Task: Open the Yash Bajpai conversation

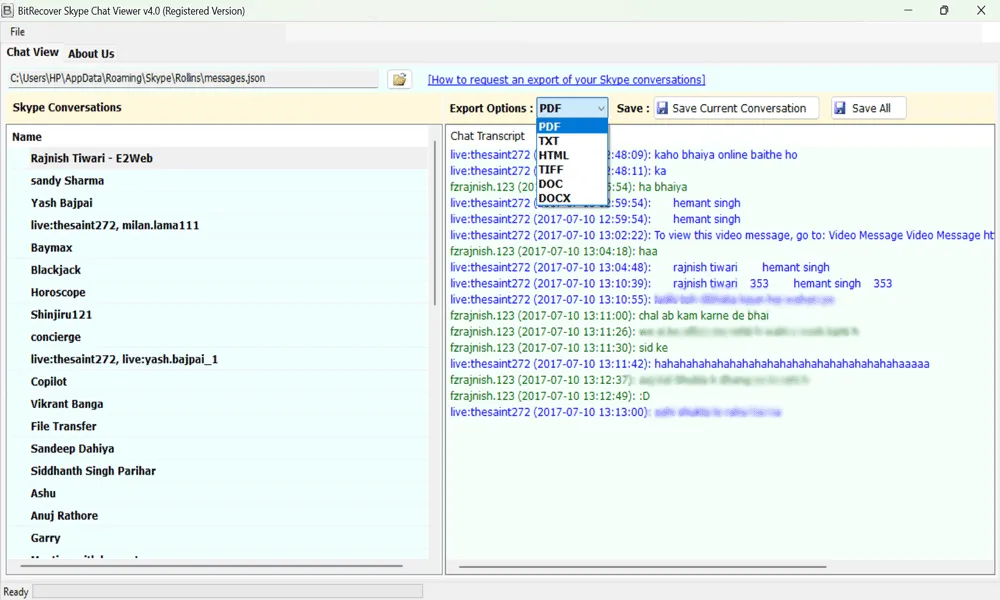Action: click(x=62, y=203)
